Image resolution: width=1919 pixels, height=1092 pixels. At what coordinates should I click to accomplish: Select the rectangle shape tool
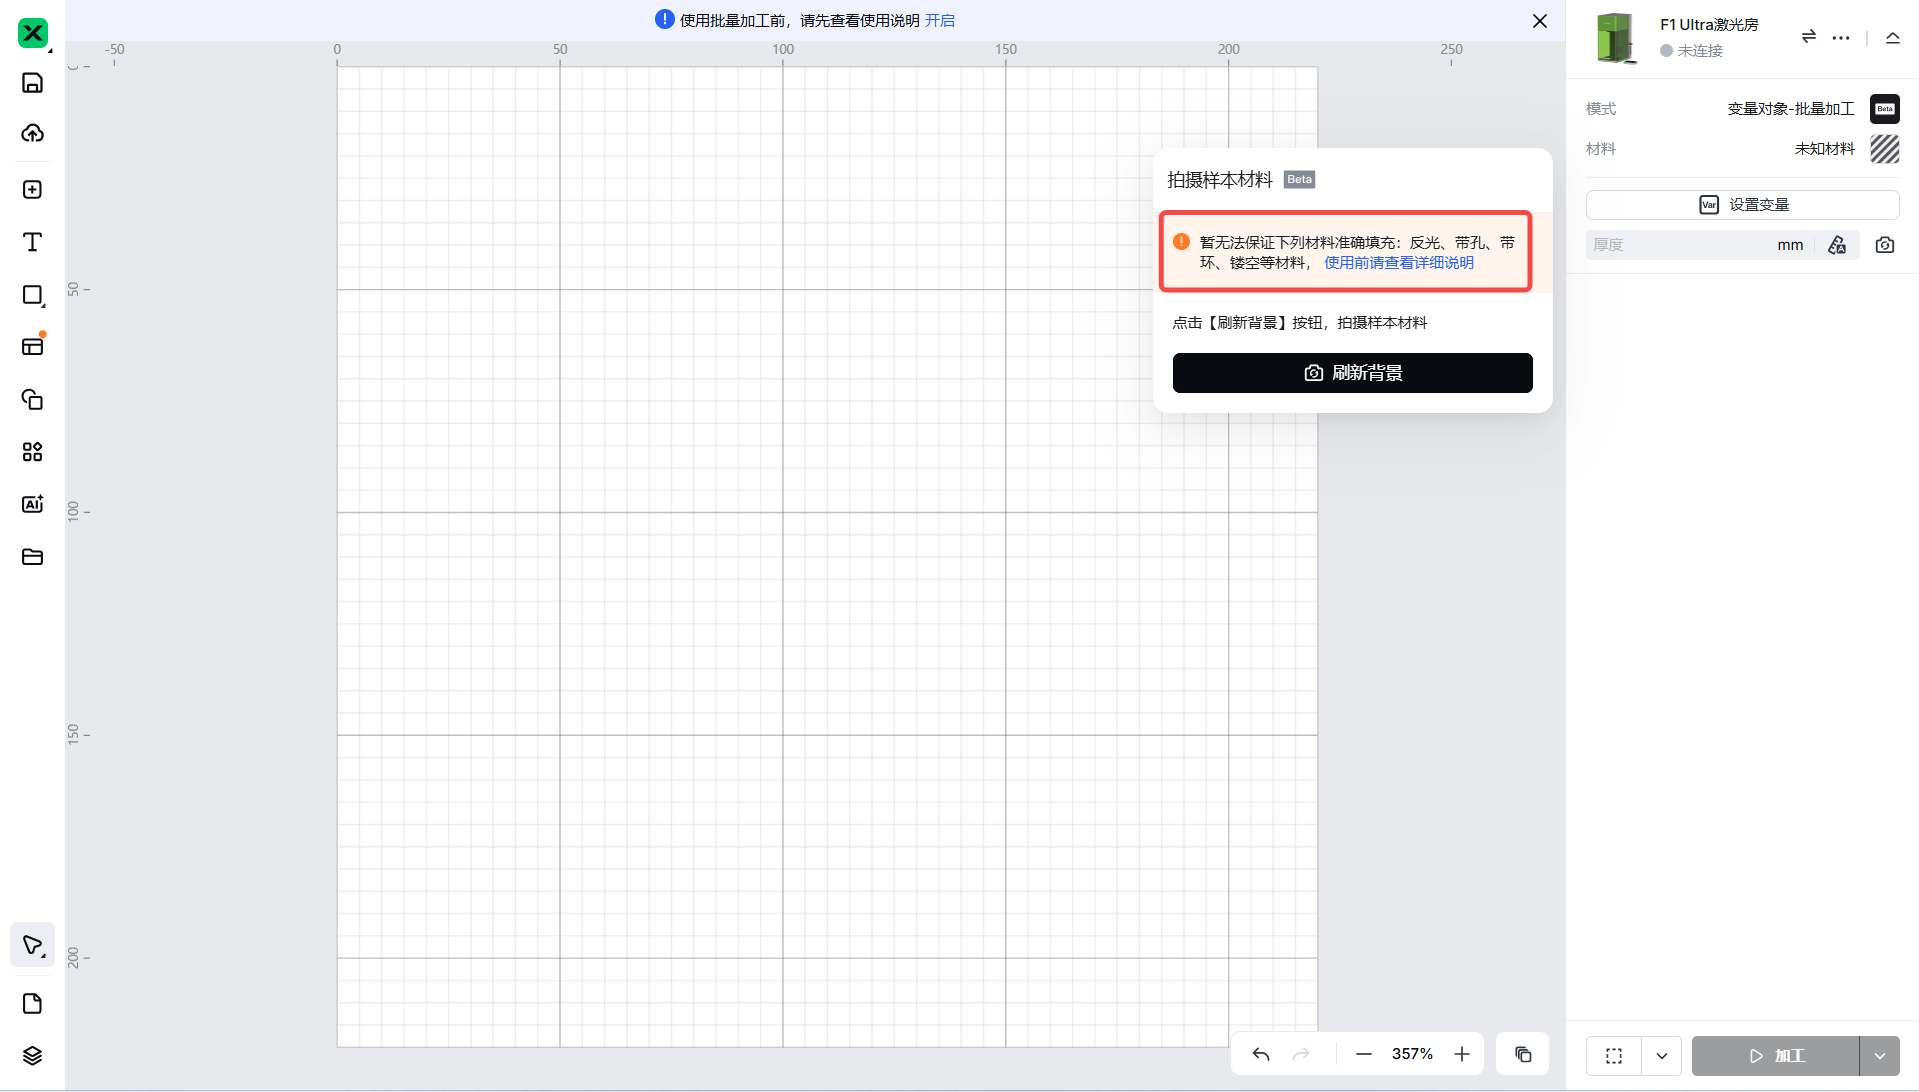pos(32,295)
